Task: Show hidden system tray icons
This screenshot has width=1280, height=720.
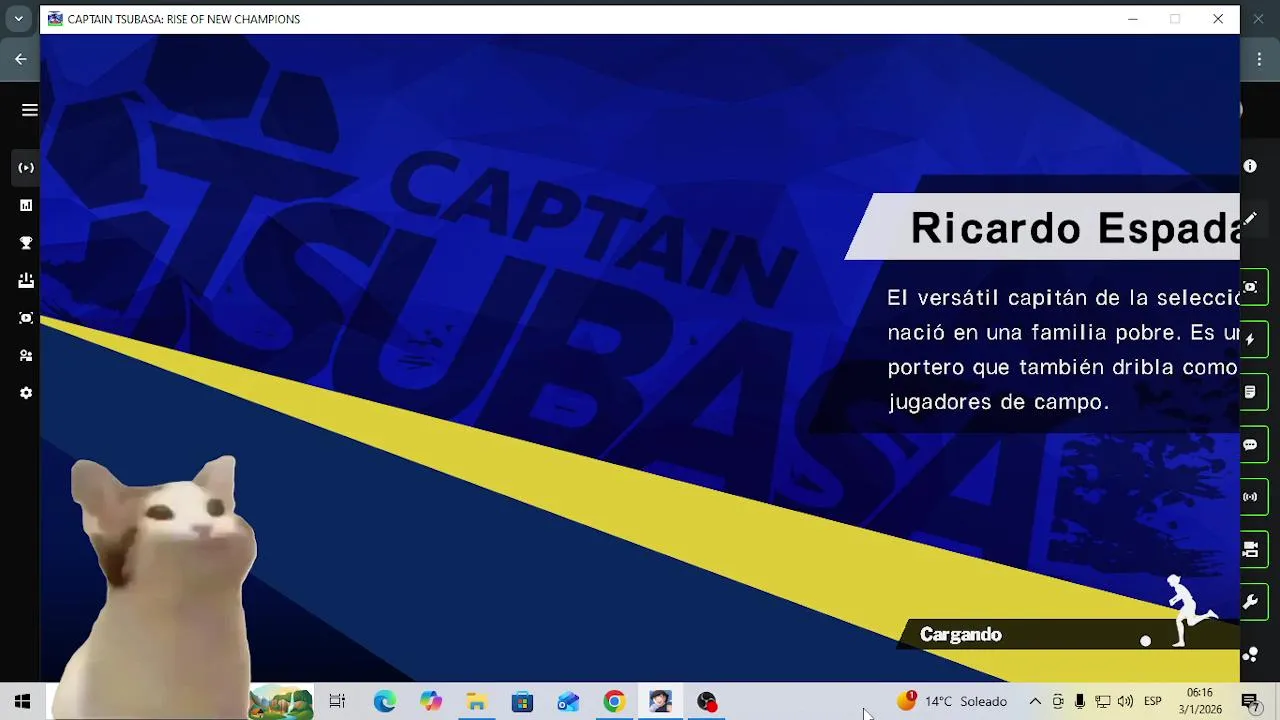Action: coord(1035,702)
